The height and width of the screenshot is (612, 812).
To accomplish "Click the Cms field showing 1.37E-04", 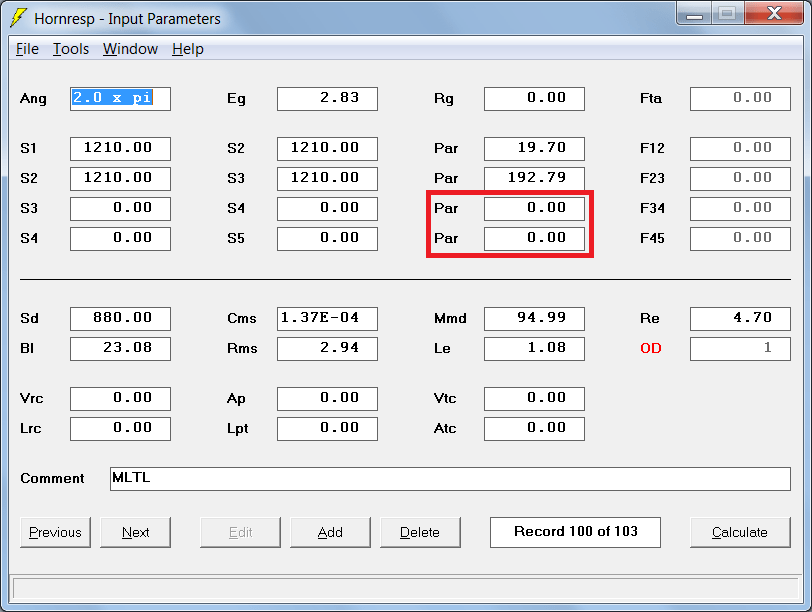I will (x=327, y=318).
